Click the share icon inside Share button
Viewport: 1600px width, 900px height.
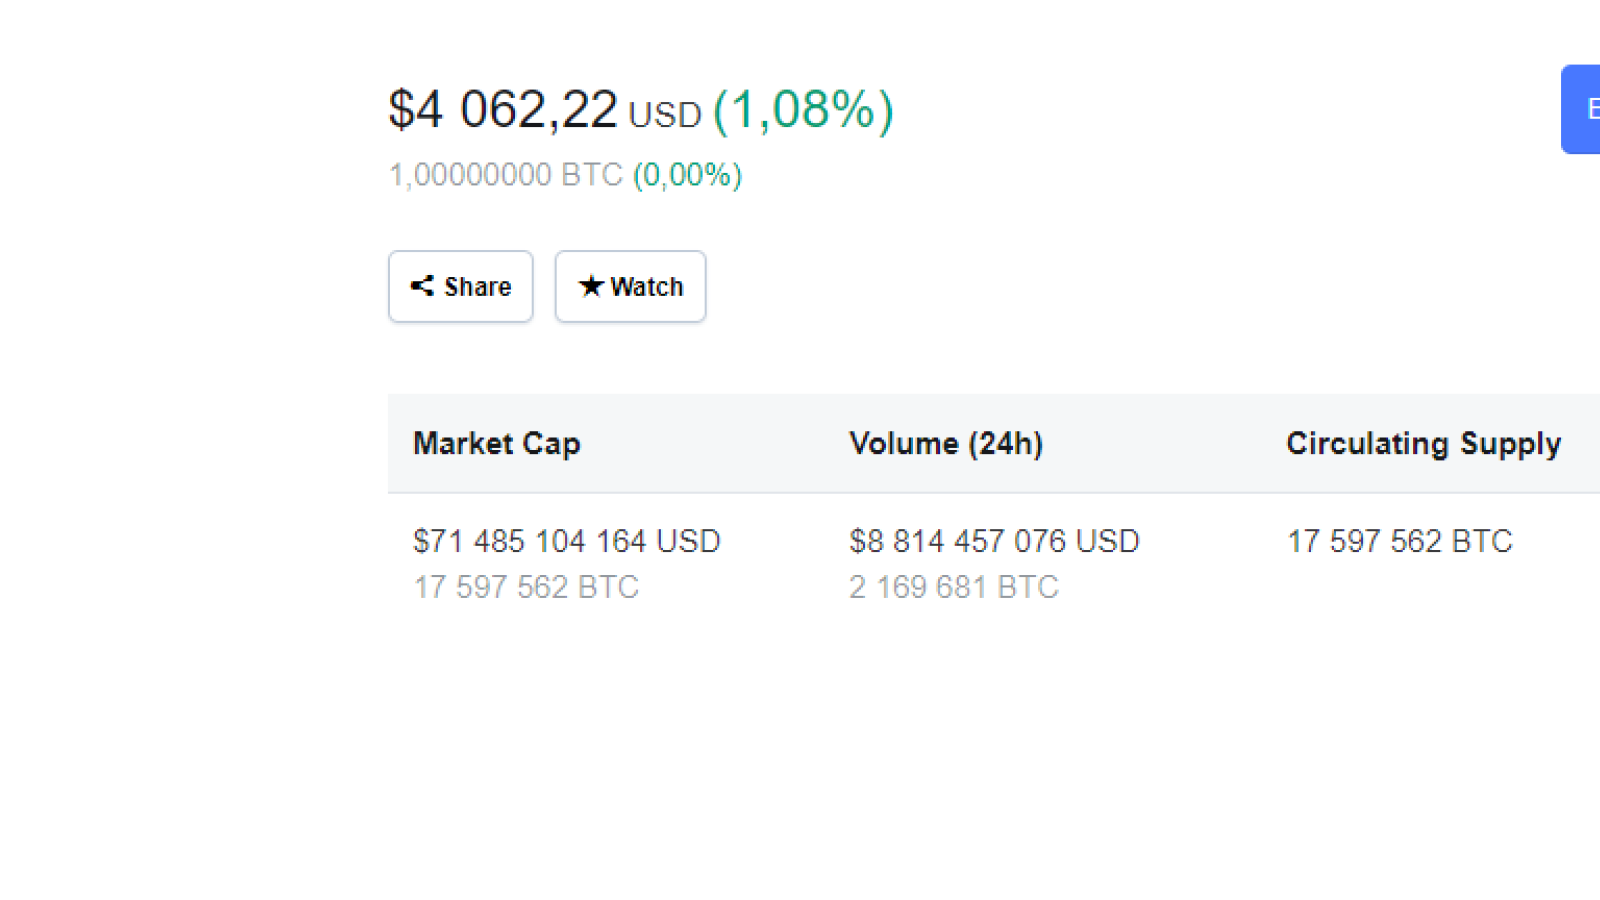[x=422, y=286]
